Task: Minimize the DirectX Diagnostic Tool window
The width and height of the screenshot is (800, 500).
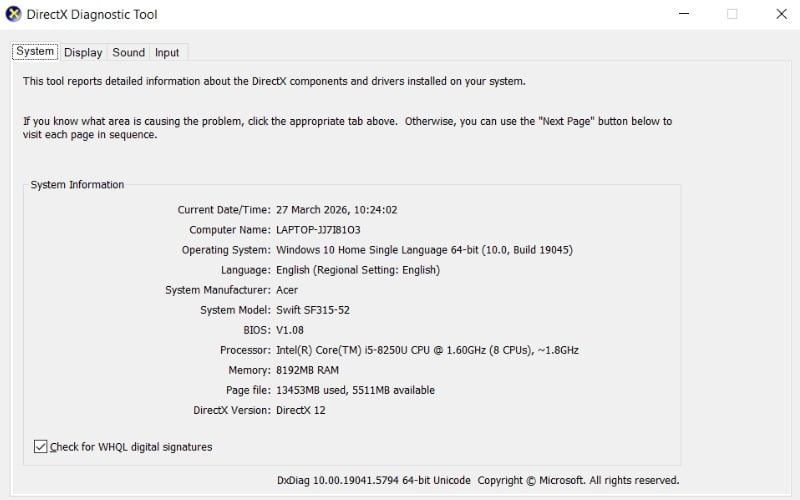Action: 683,14
